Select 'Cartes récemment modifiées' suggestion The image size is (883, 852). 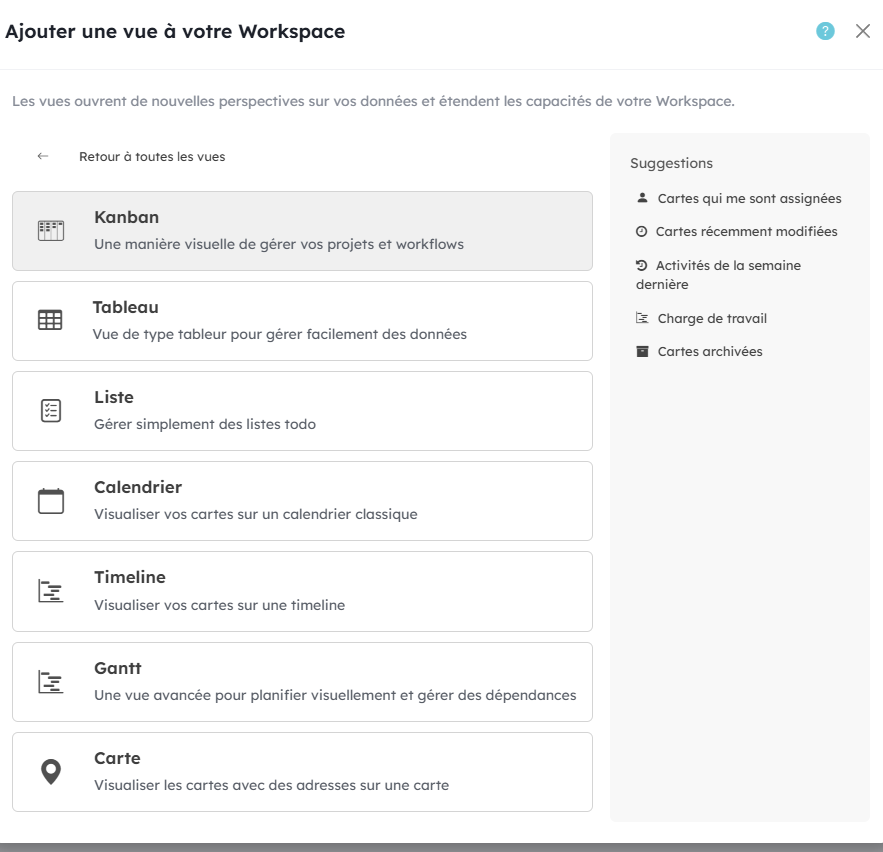[x=746, y=231]
